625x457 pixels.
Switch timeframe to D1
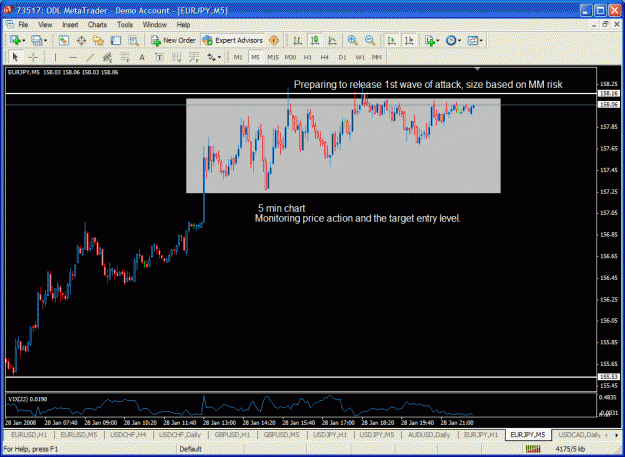(x=342, y=57)
